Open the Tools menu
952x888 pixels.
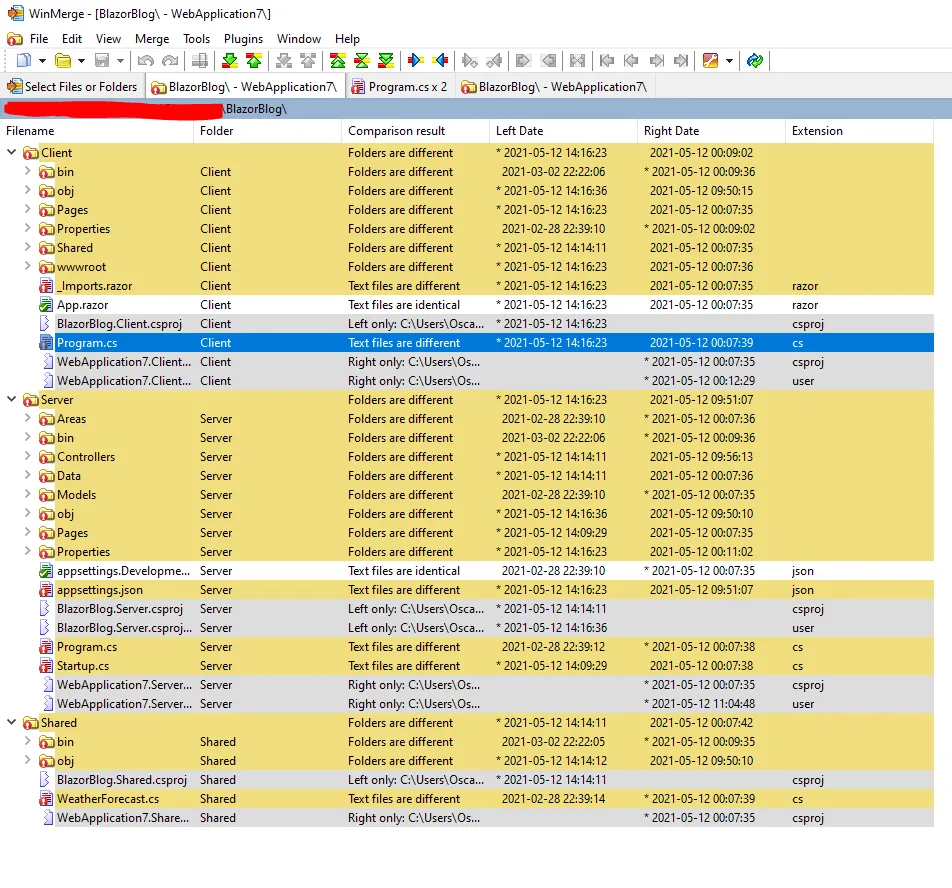click(x=196, y=39)
